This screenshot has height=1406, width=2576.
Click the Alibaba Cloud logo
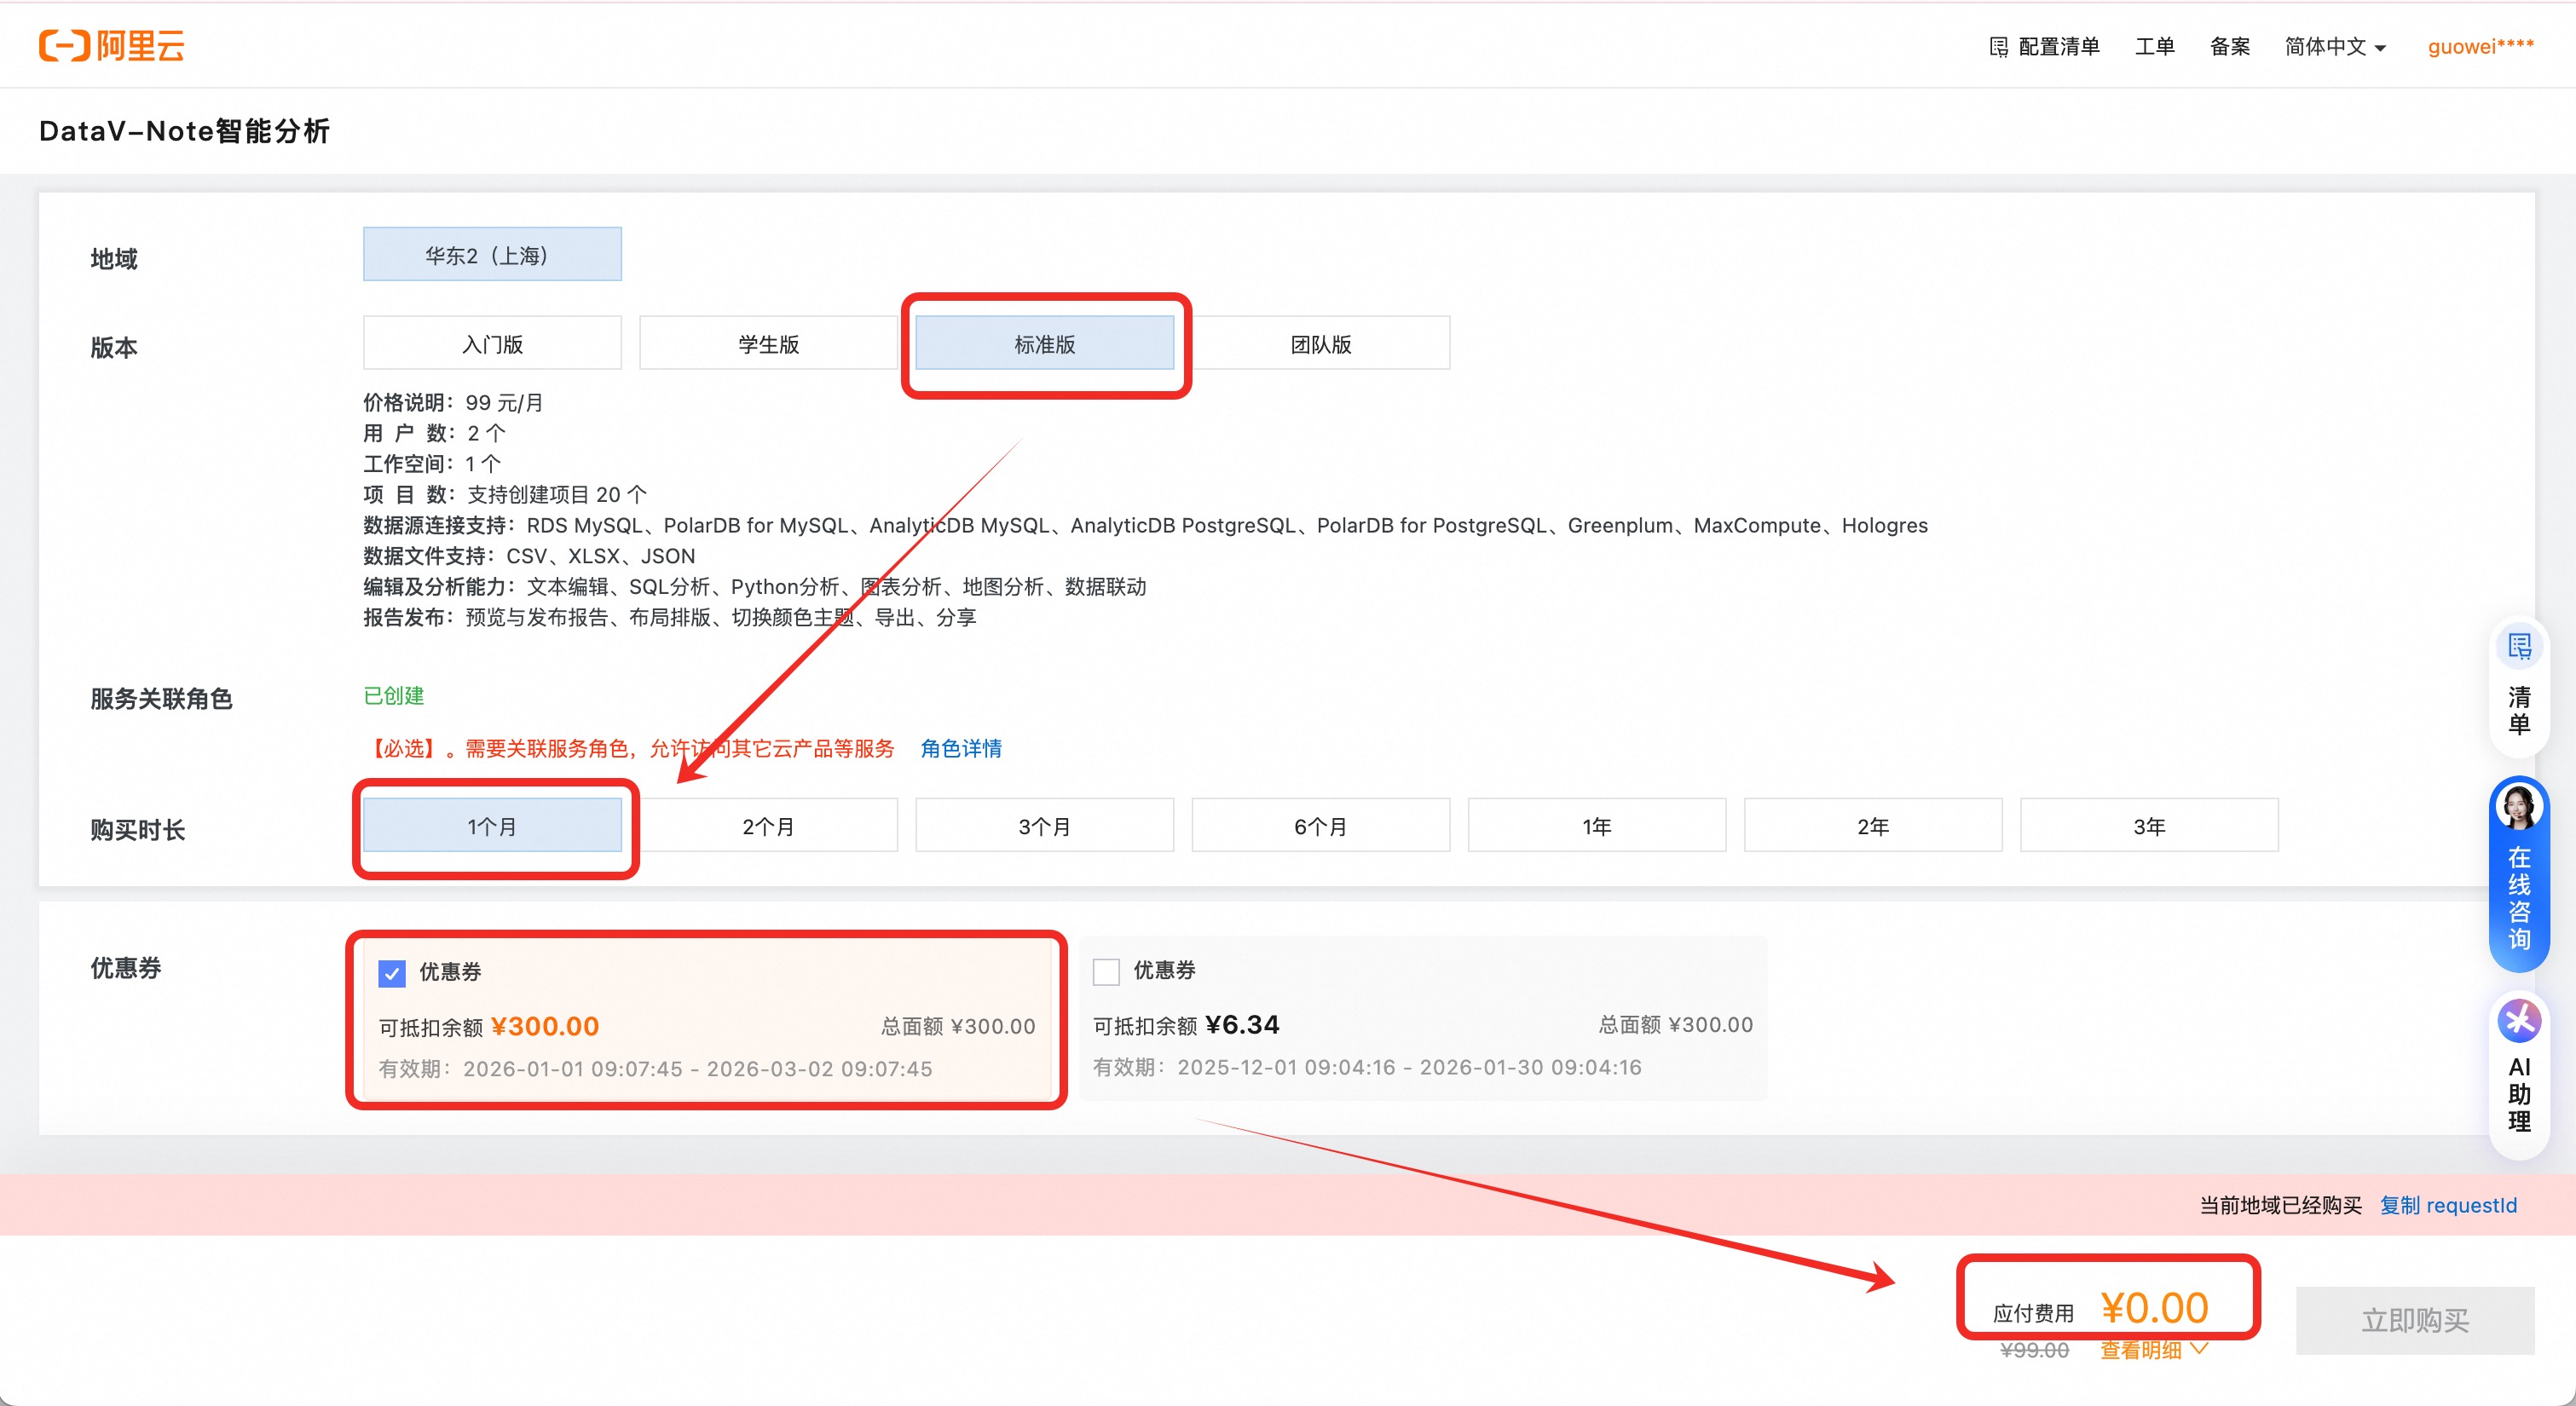point(112,46)
